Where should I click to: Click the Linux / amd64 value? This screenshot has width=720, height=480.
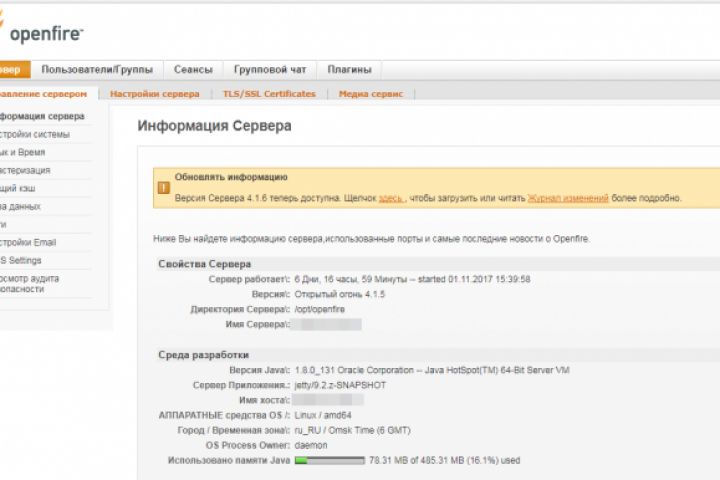pos(323,415)
